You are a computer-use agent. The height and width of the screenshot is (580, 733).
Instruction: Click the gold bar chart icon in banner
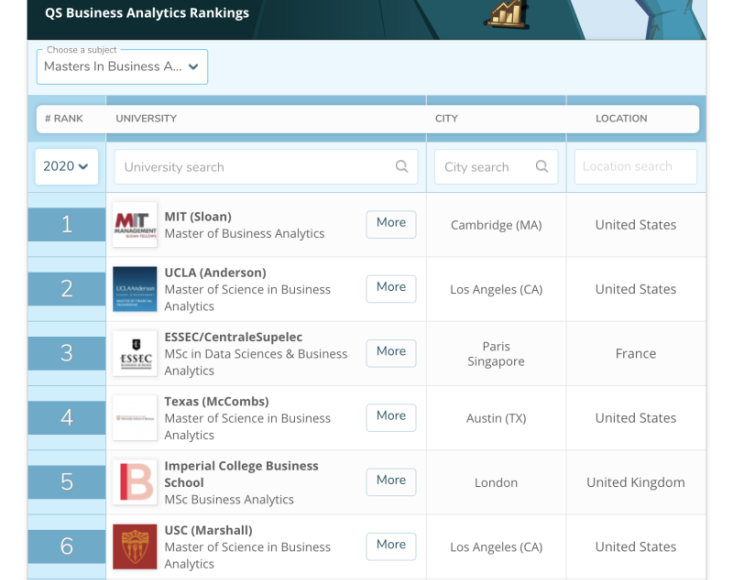[507, 13]
